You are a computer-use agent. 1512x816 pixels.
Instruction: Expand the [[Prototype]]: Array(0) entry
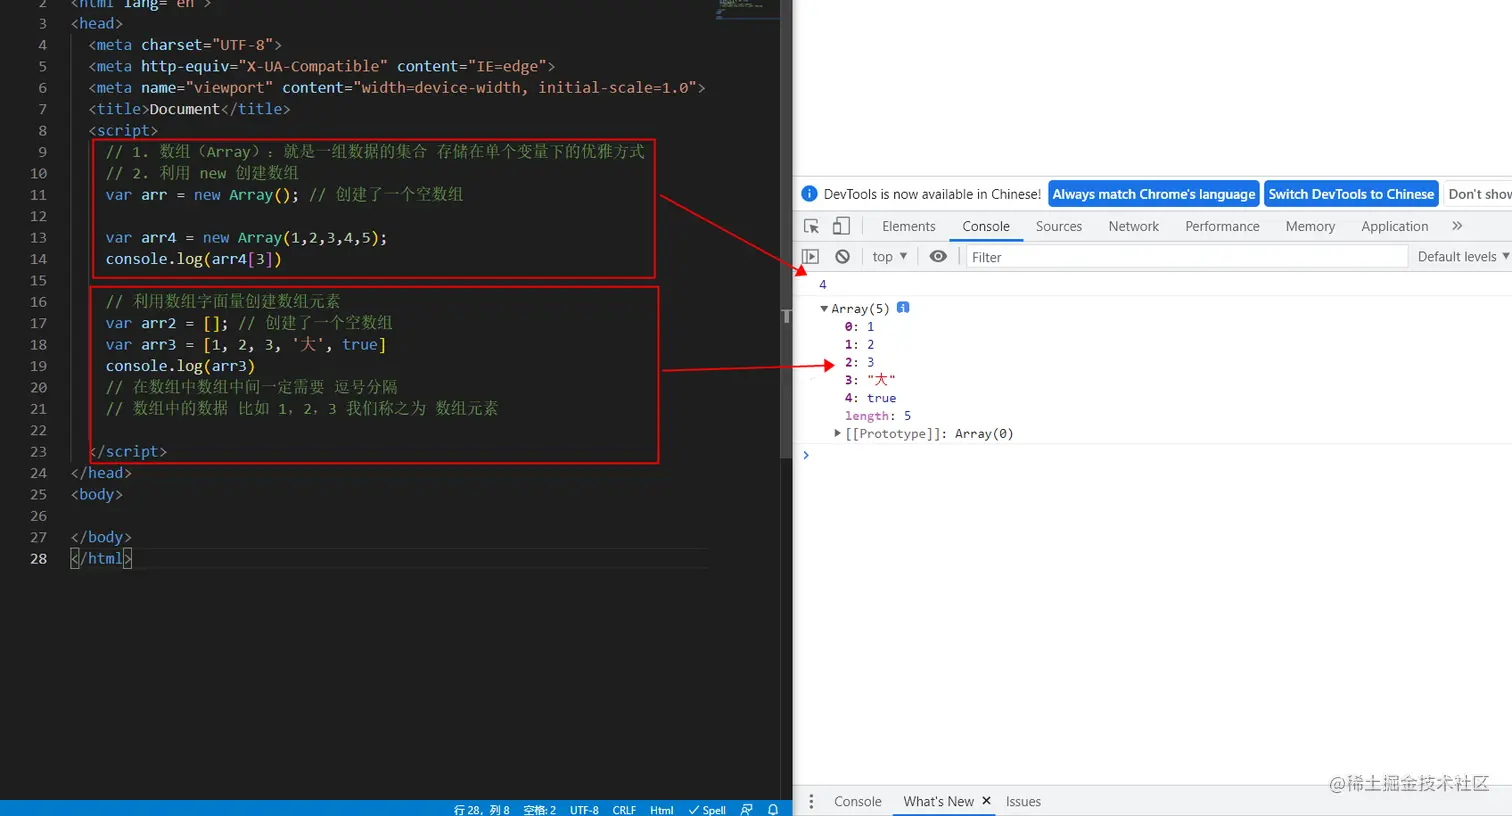coord(838,434)
